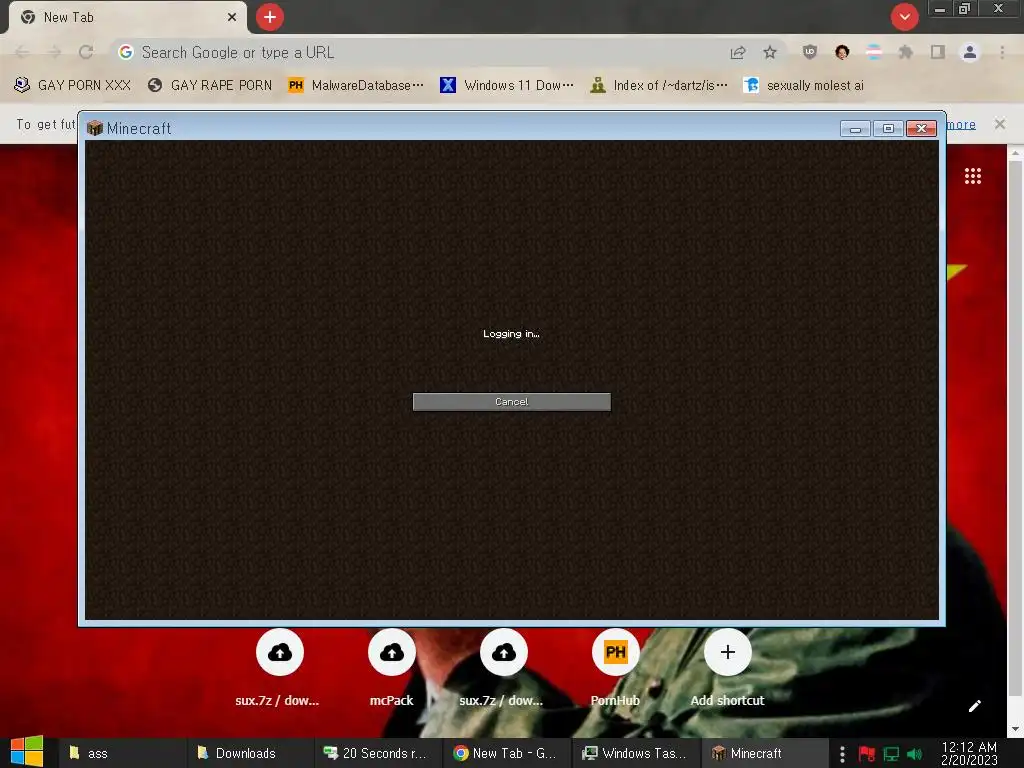Image resolution: width=1024 pixels, height=768 pixels.
Task: Open a new Chrome tab with the plus button
Action: pos(270,17)
